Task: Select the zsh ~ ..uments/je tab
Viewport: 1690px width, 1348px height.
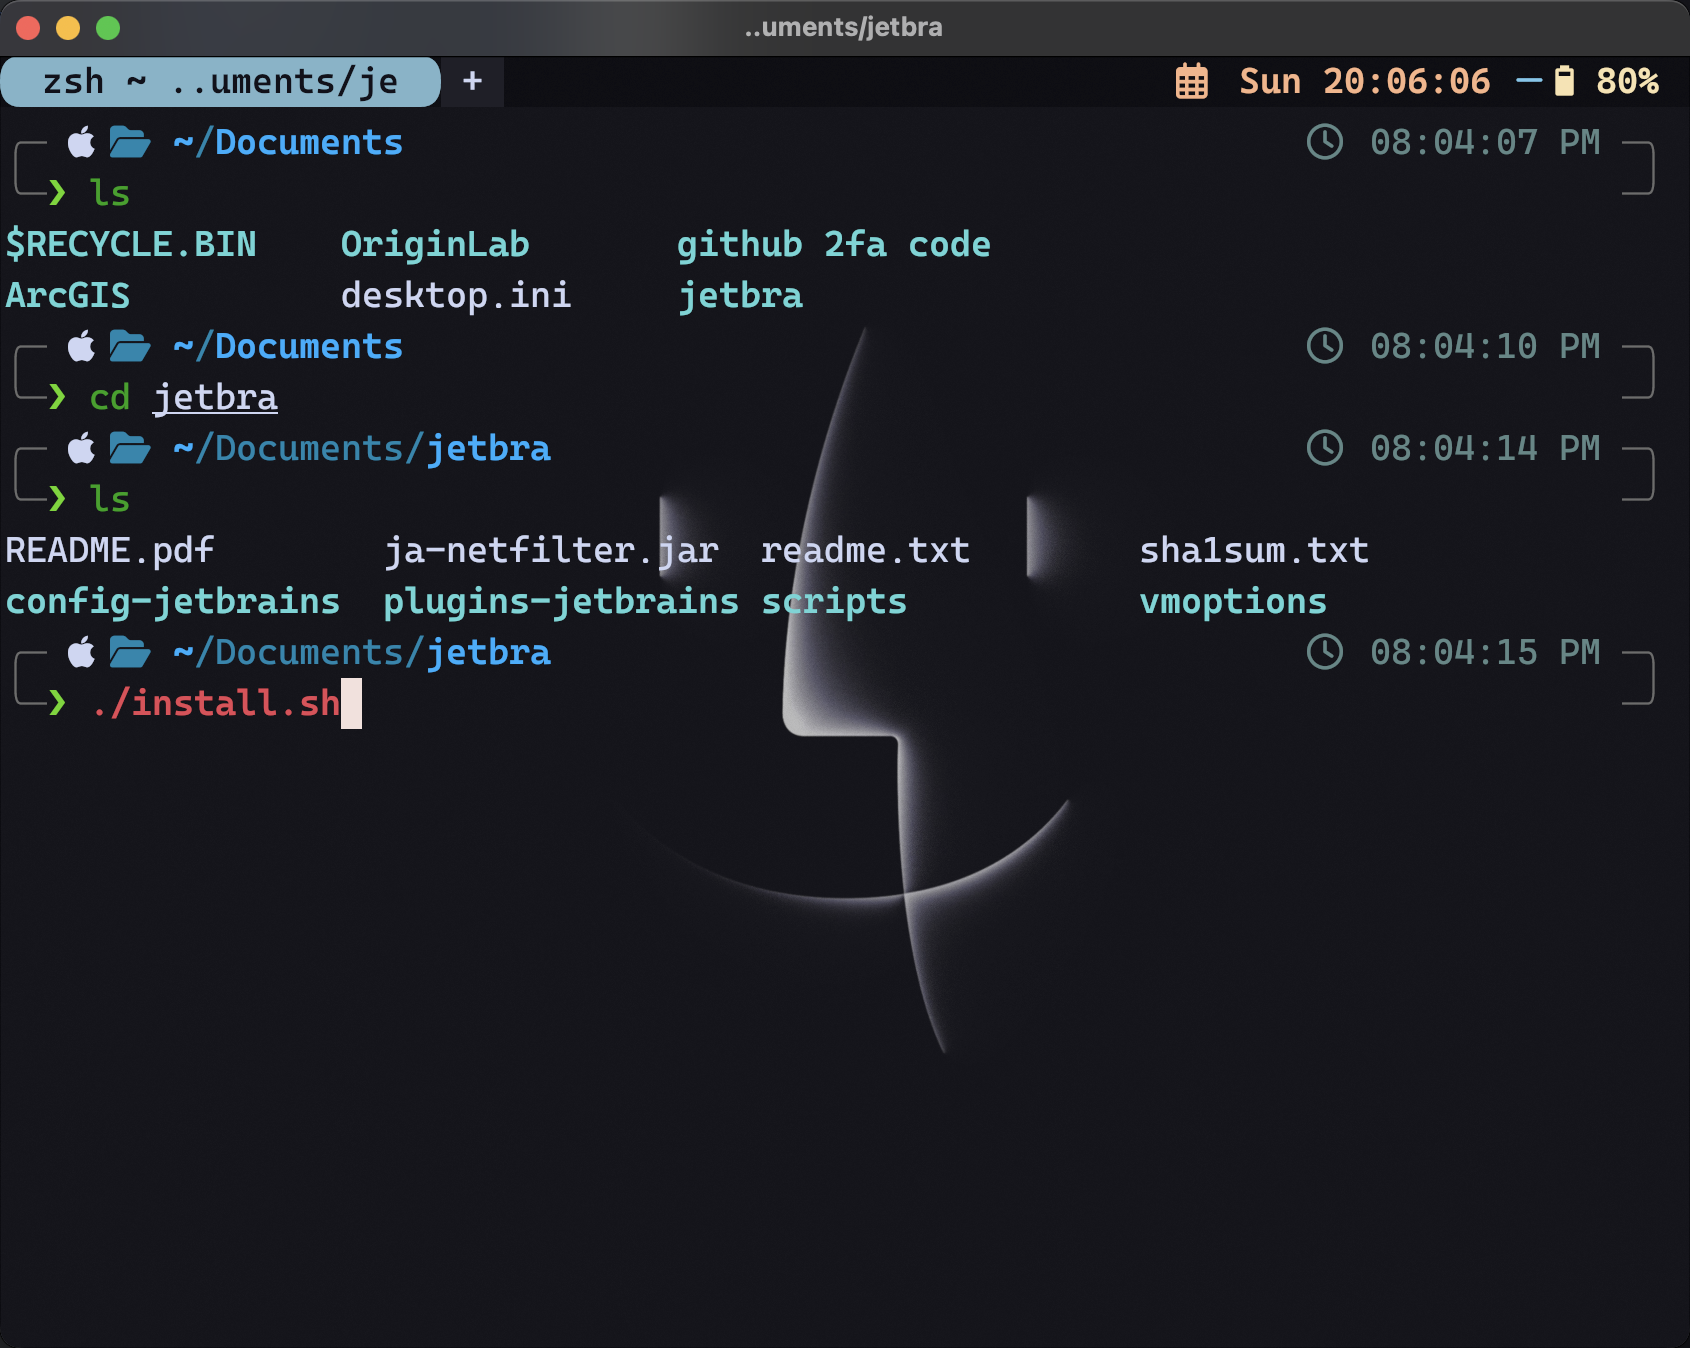Action: (220, 81)
